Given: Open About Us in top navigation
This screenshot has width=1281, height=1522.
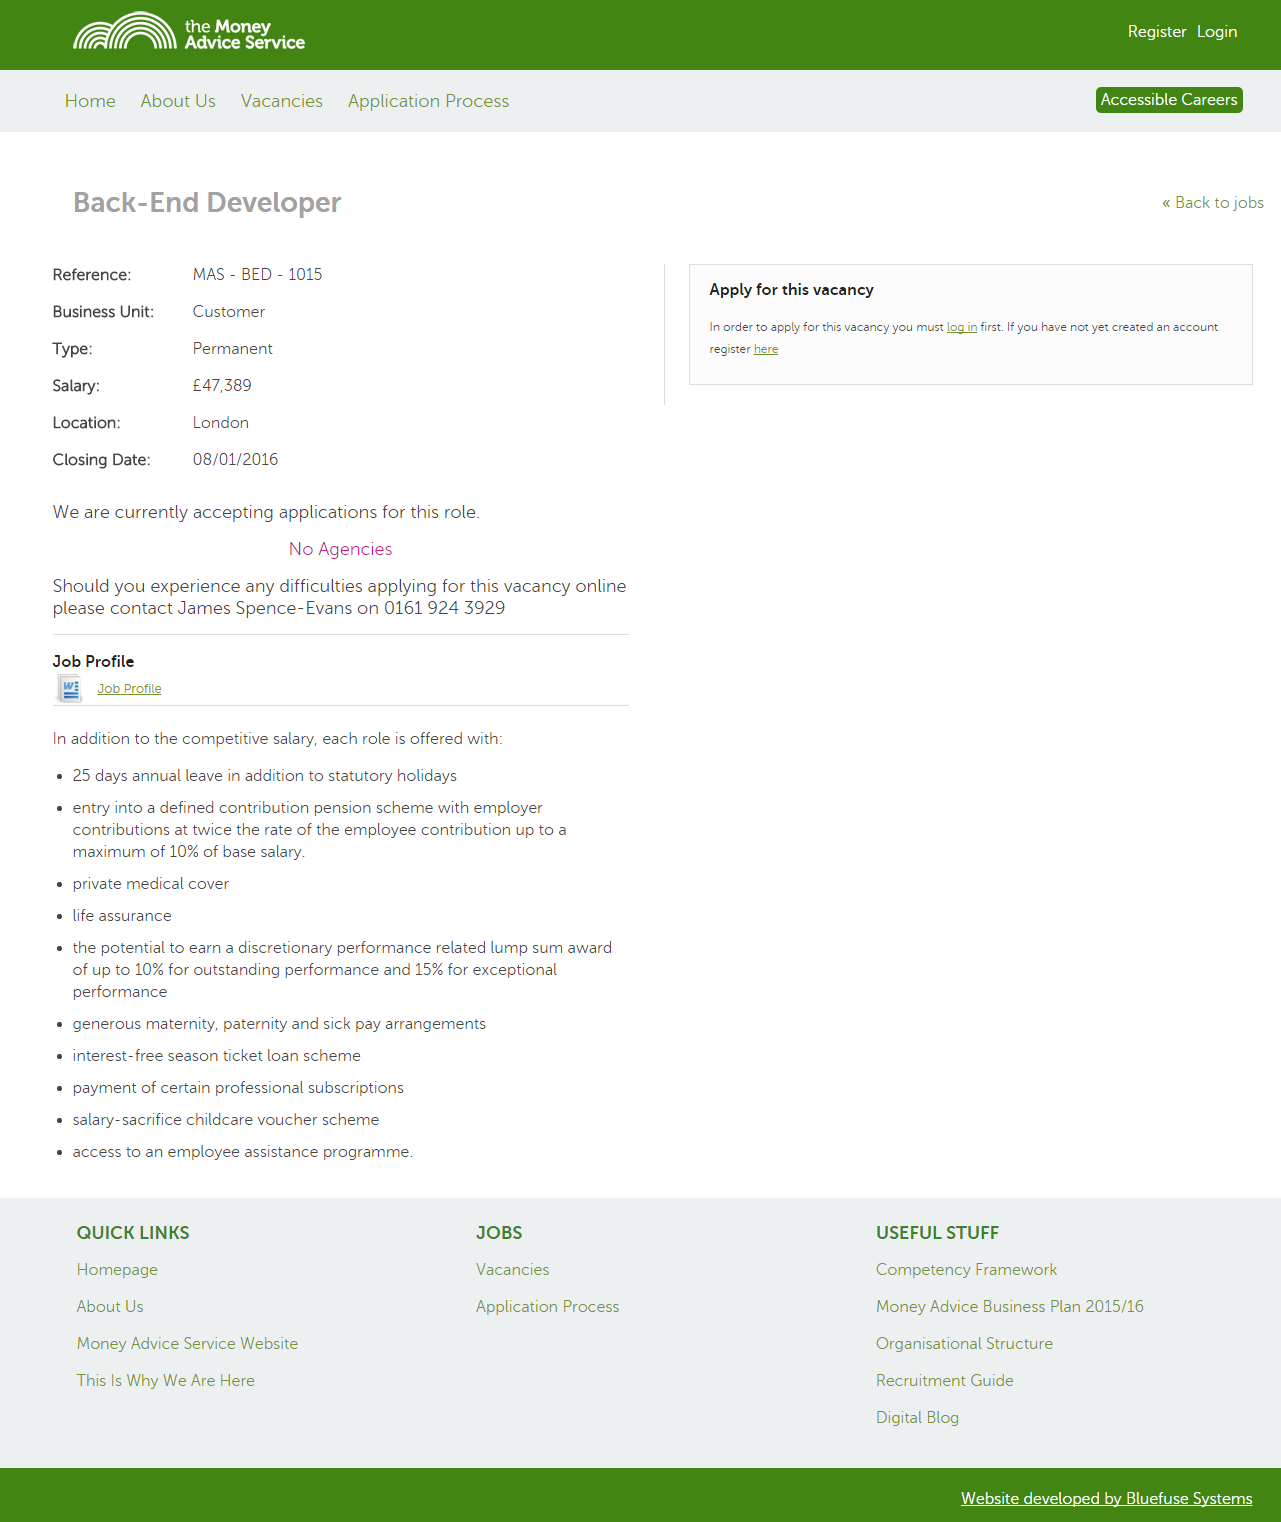Looking at the screenshot, I should [178, 101].
